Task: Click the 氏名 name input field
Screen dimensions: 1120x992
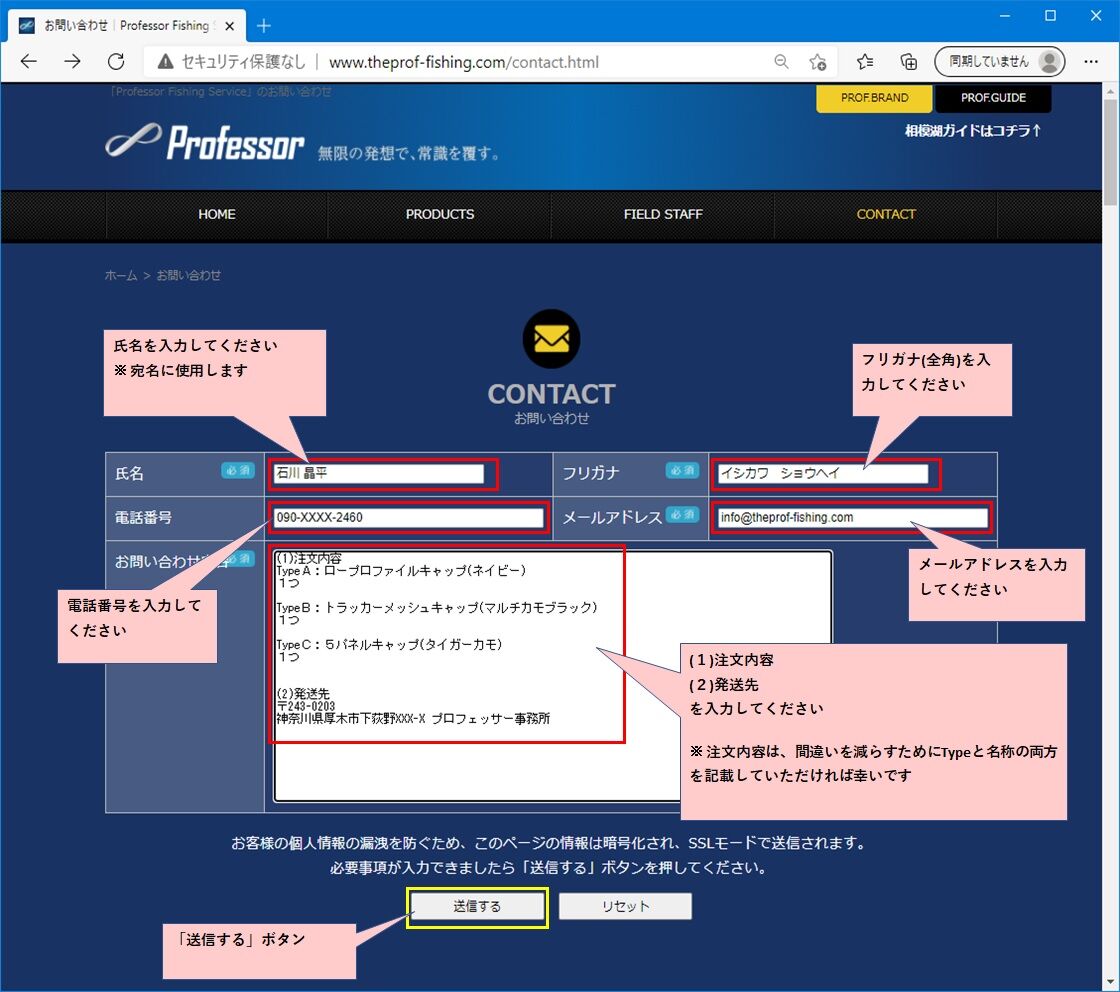Action: point(379,473)
